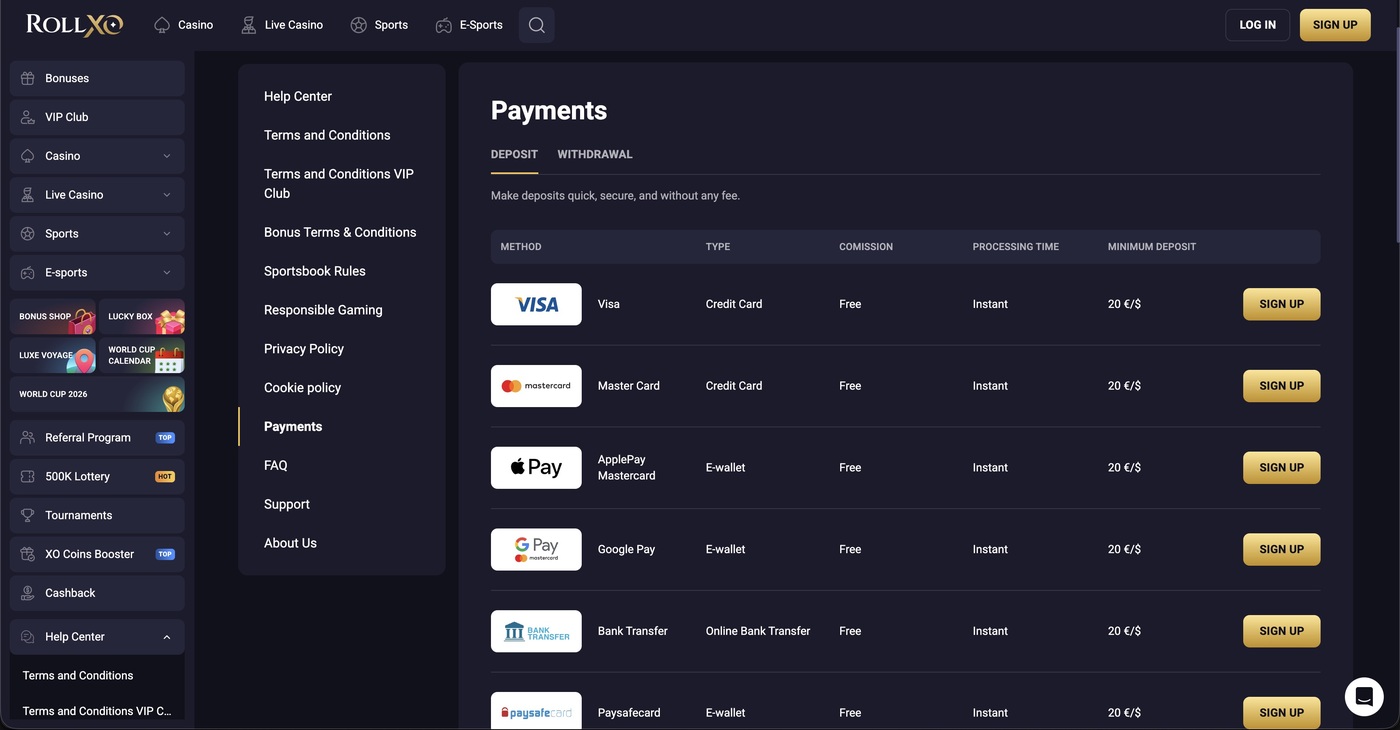Select the Deposit tab
This screenshot has height=730, width=1400.
coord(514,154)
